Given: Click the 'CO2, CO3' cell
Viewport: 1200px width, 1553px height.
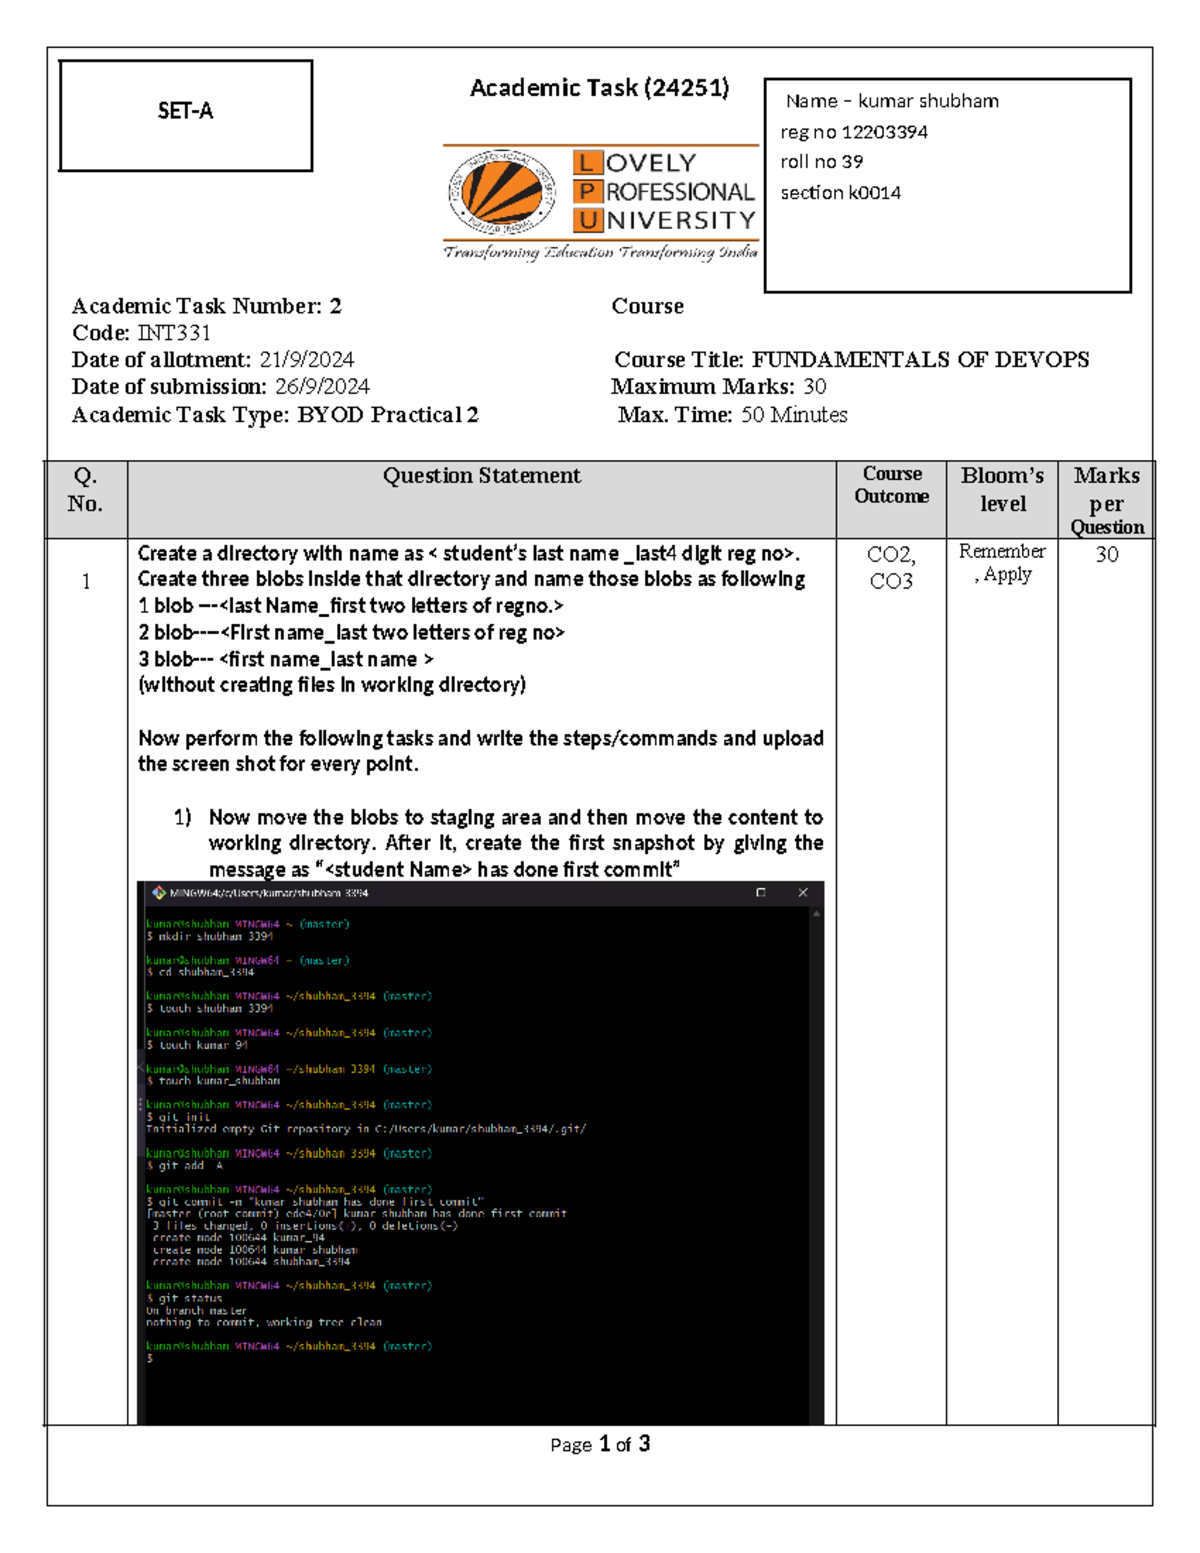Looking at the screenshot, I should [891, 568].
